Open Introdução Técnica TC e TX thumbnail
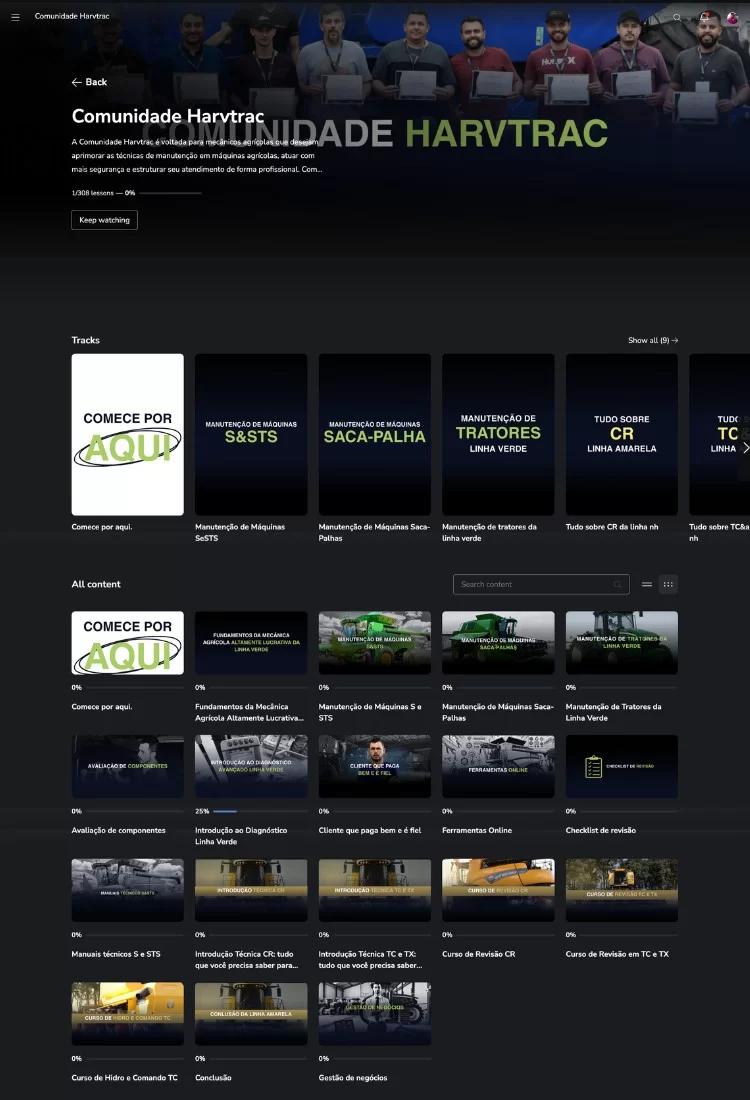The image size is (750, 1100). point(375,890)
